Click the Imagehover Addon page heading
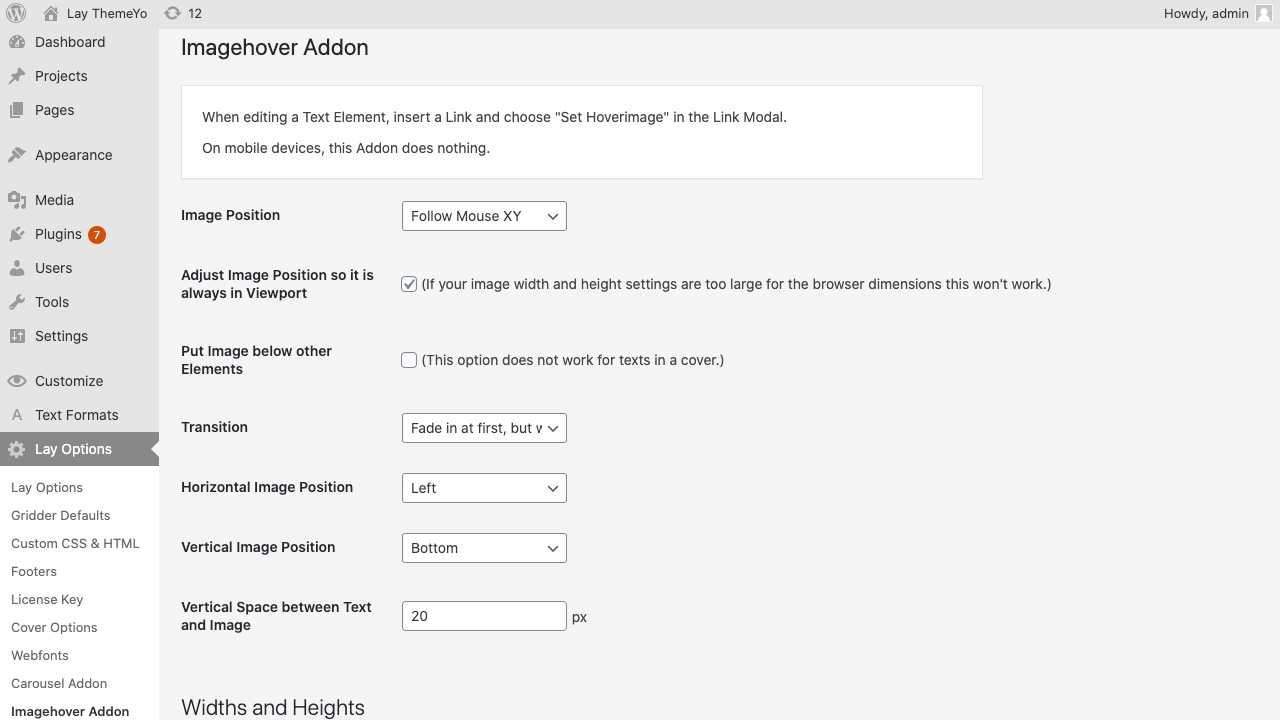 click(x=275, y=47)
